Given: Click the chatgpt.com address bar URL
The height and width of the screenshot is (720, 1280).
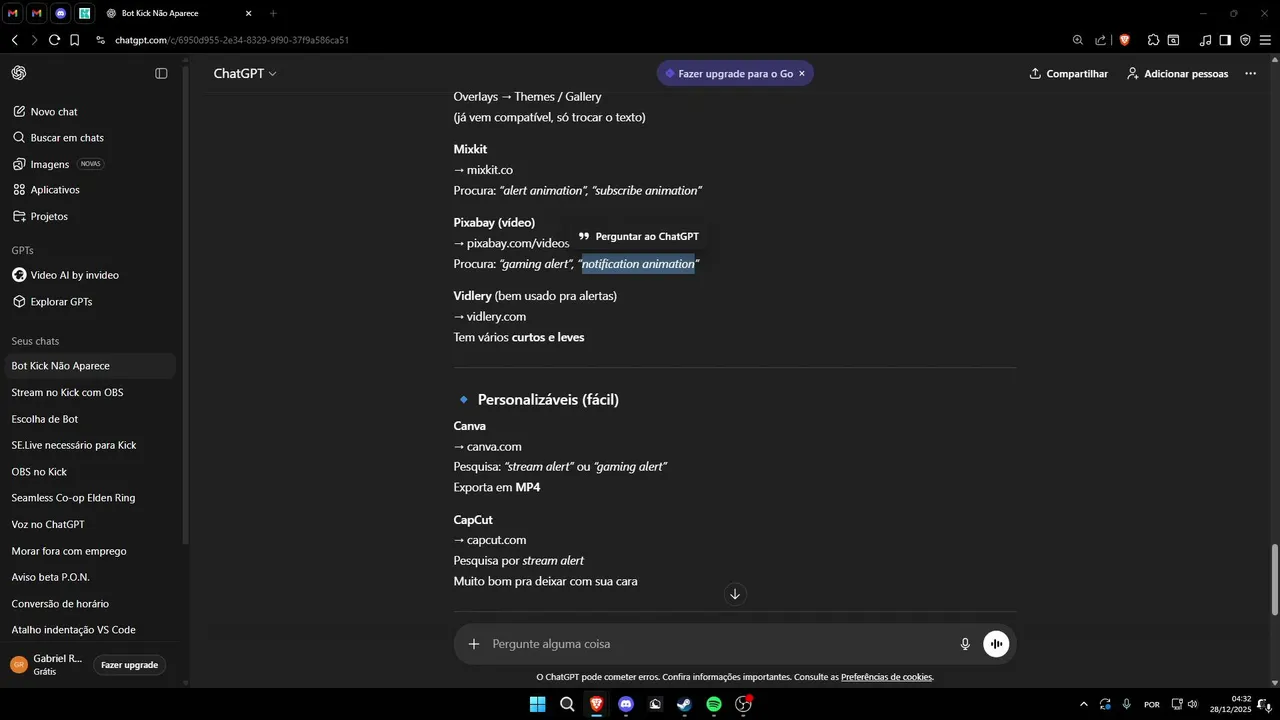Looking at the screenshot, I should point(231,40).
